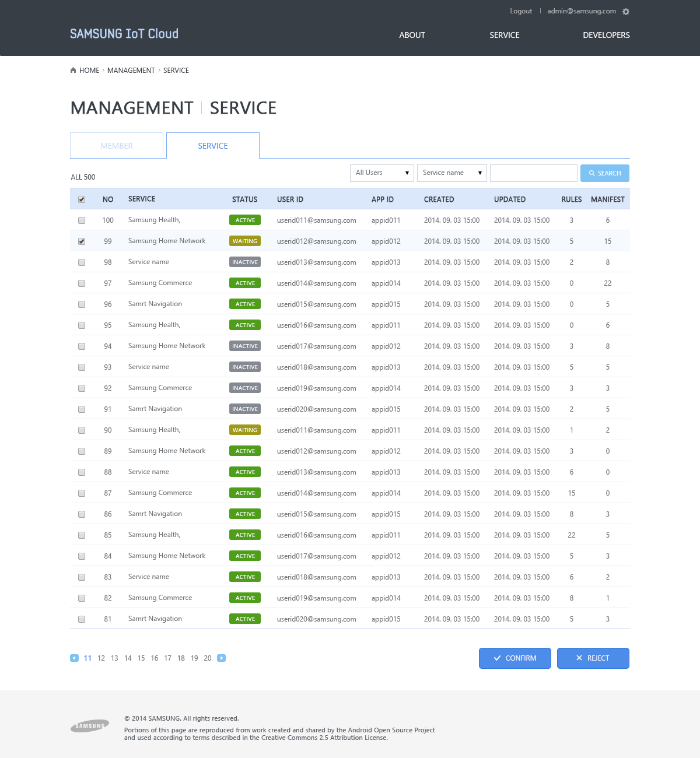Click the CREATED column header

[x=439, y=199]
